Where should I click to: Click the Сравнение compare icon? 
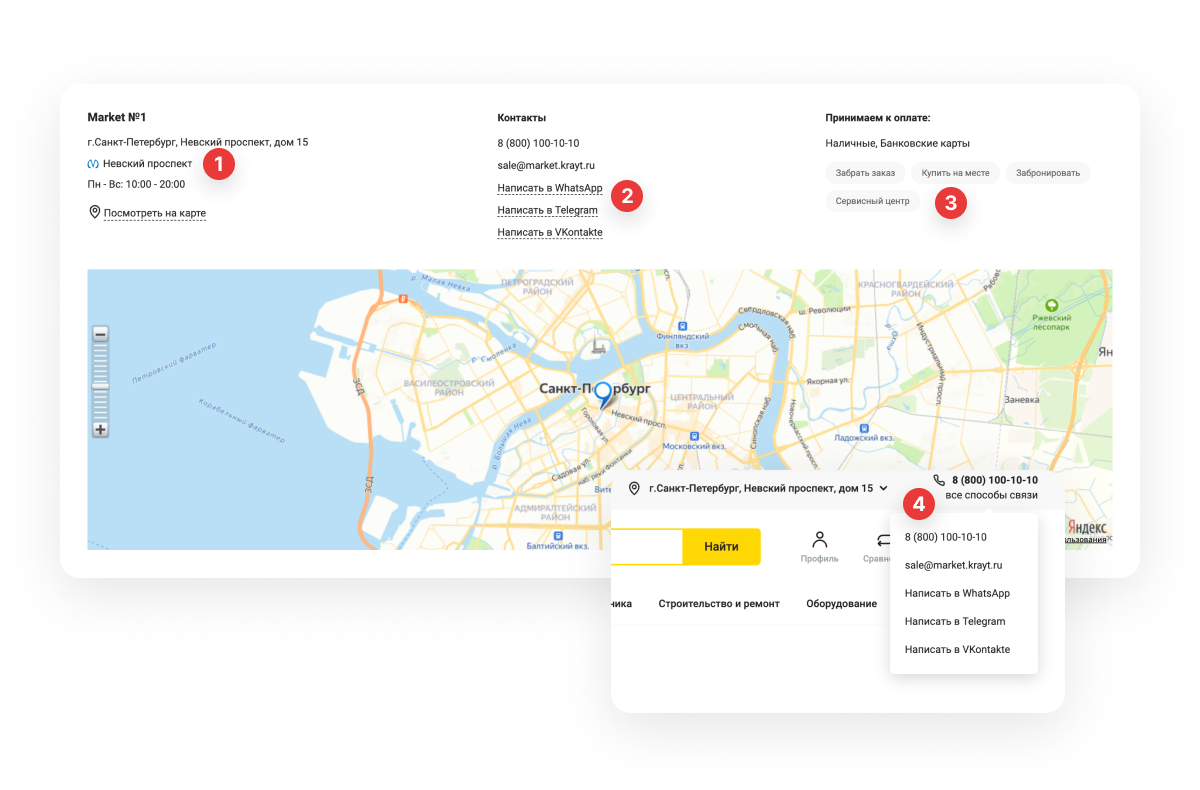tap(883, 540)
